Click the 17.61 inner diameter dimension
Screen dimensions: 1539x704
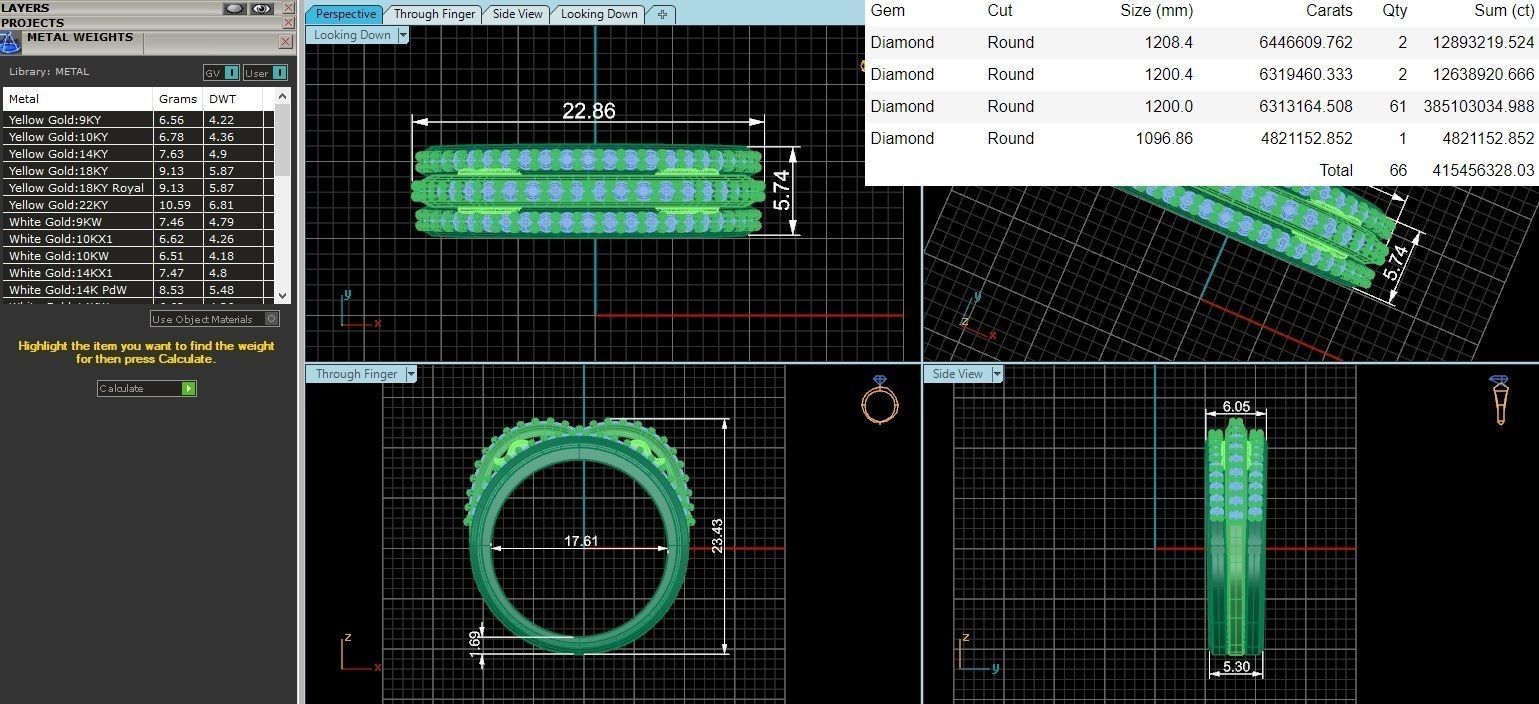click(581, 541)
